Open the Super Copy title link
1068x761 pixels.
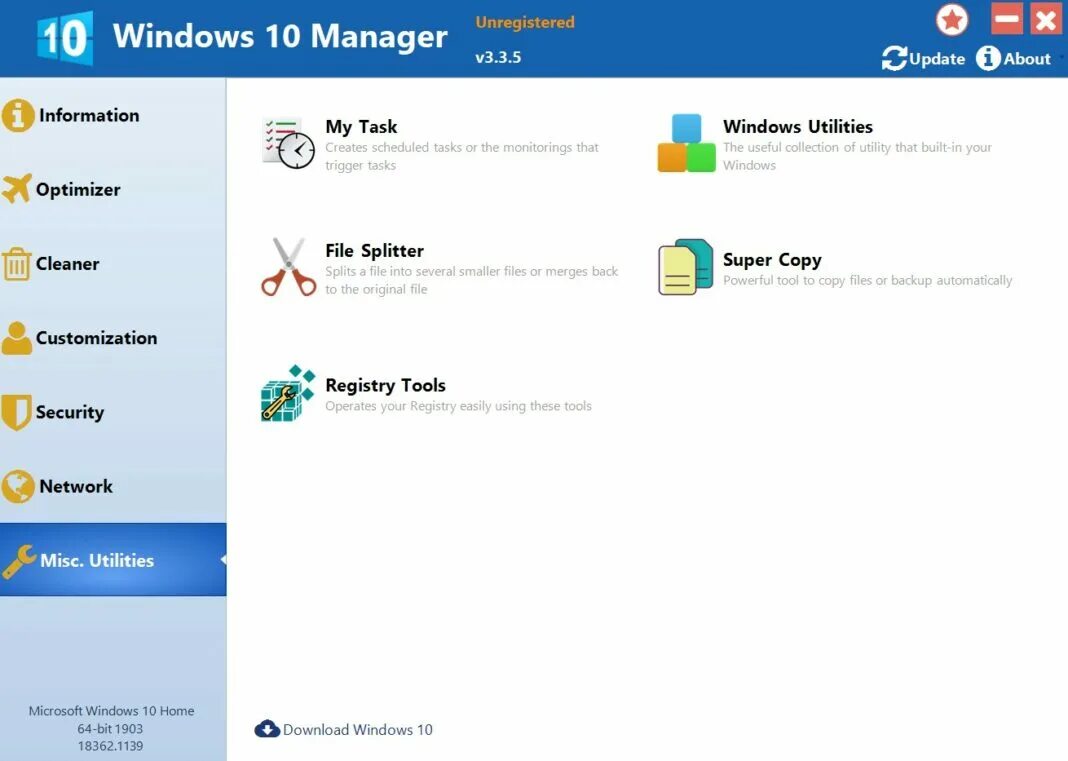point(772,260)
